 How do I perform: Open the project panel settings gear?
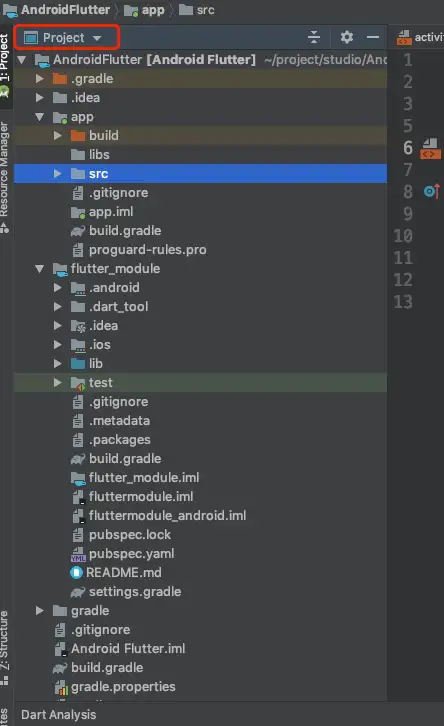[x=347, y=37]
